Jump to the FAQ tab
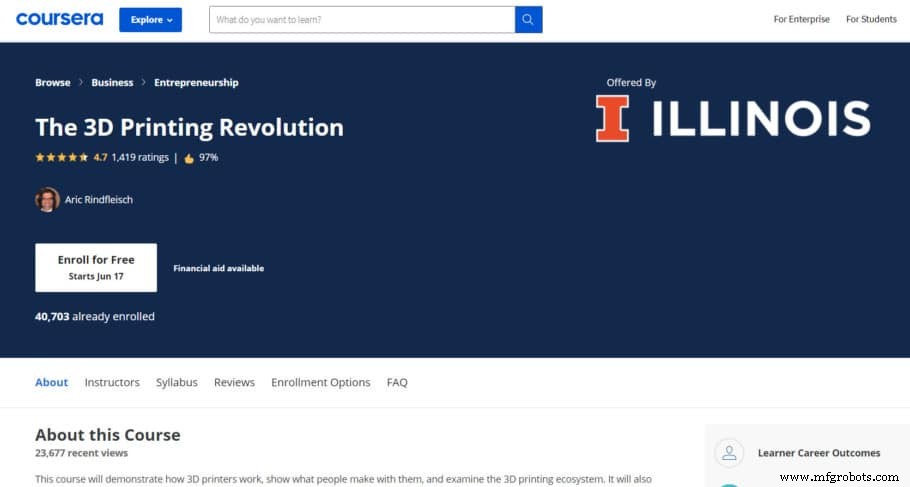This screenshot has height=487, width=910. coord(397,382)
